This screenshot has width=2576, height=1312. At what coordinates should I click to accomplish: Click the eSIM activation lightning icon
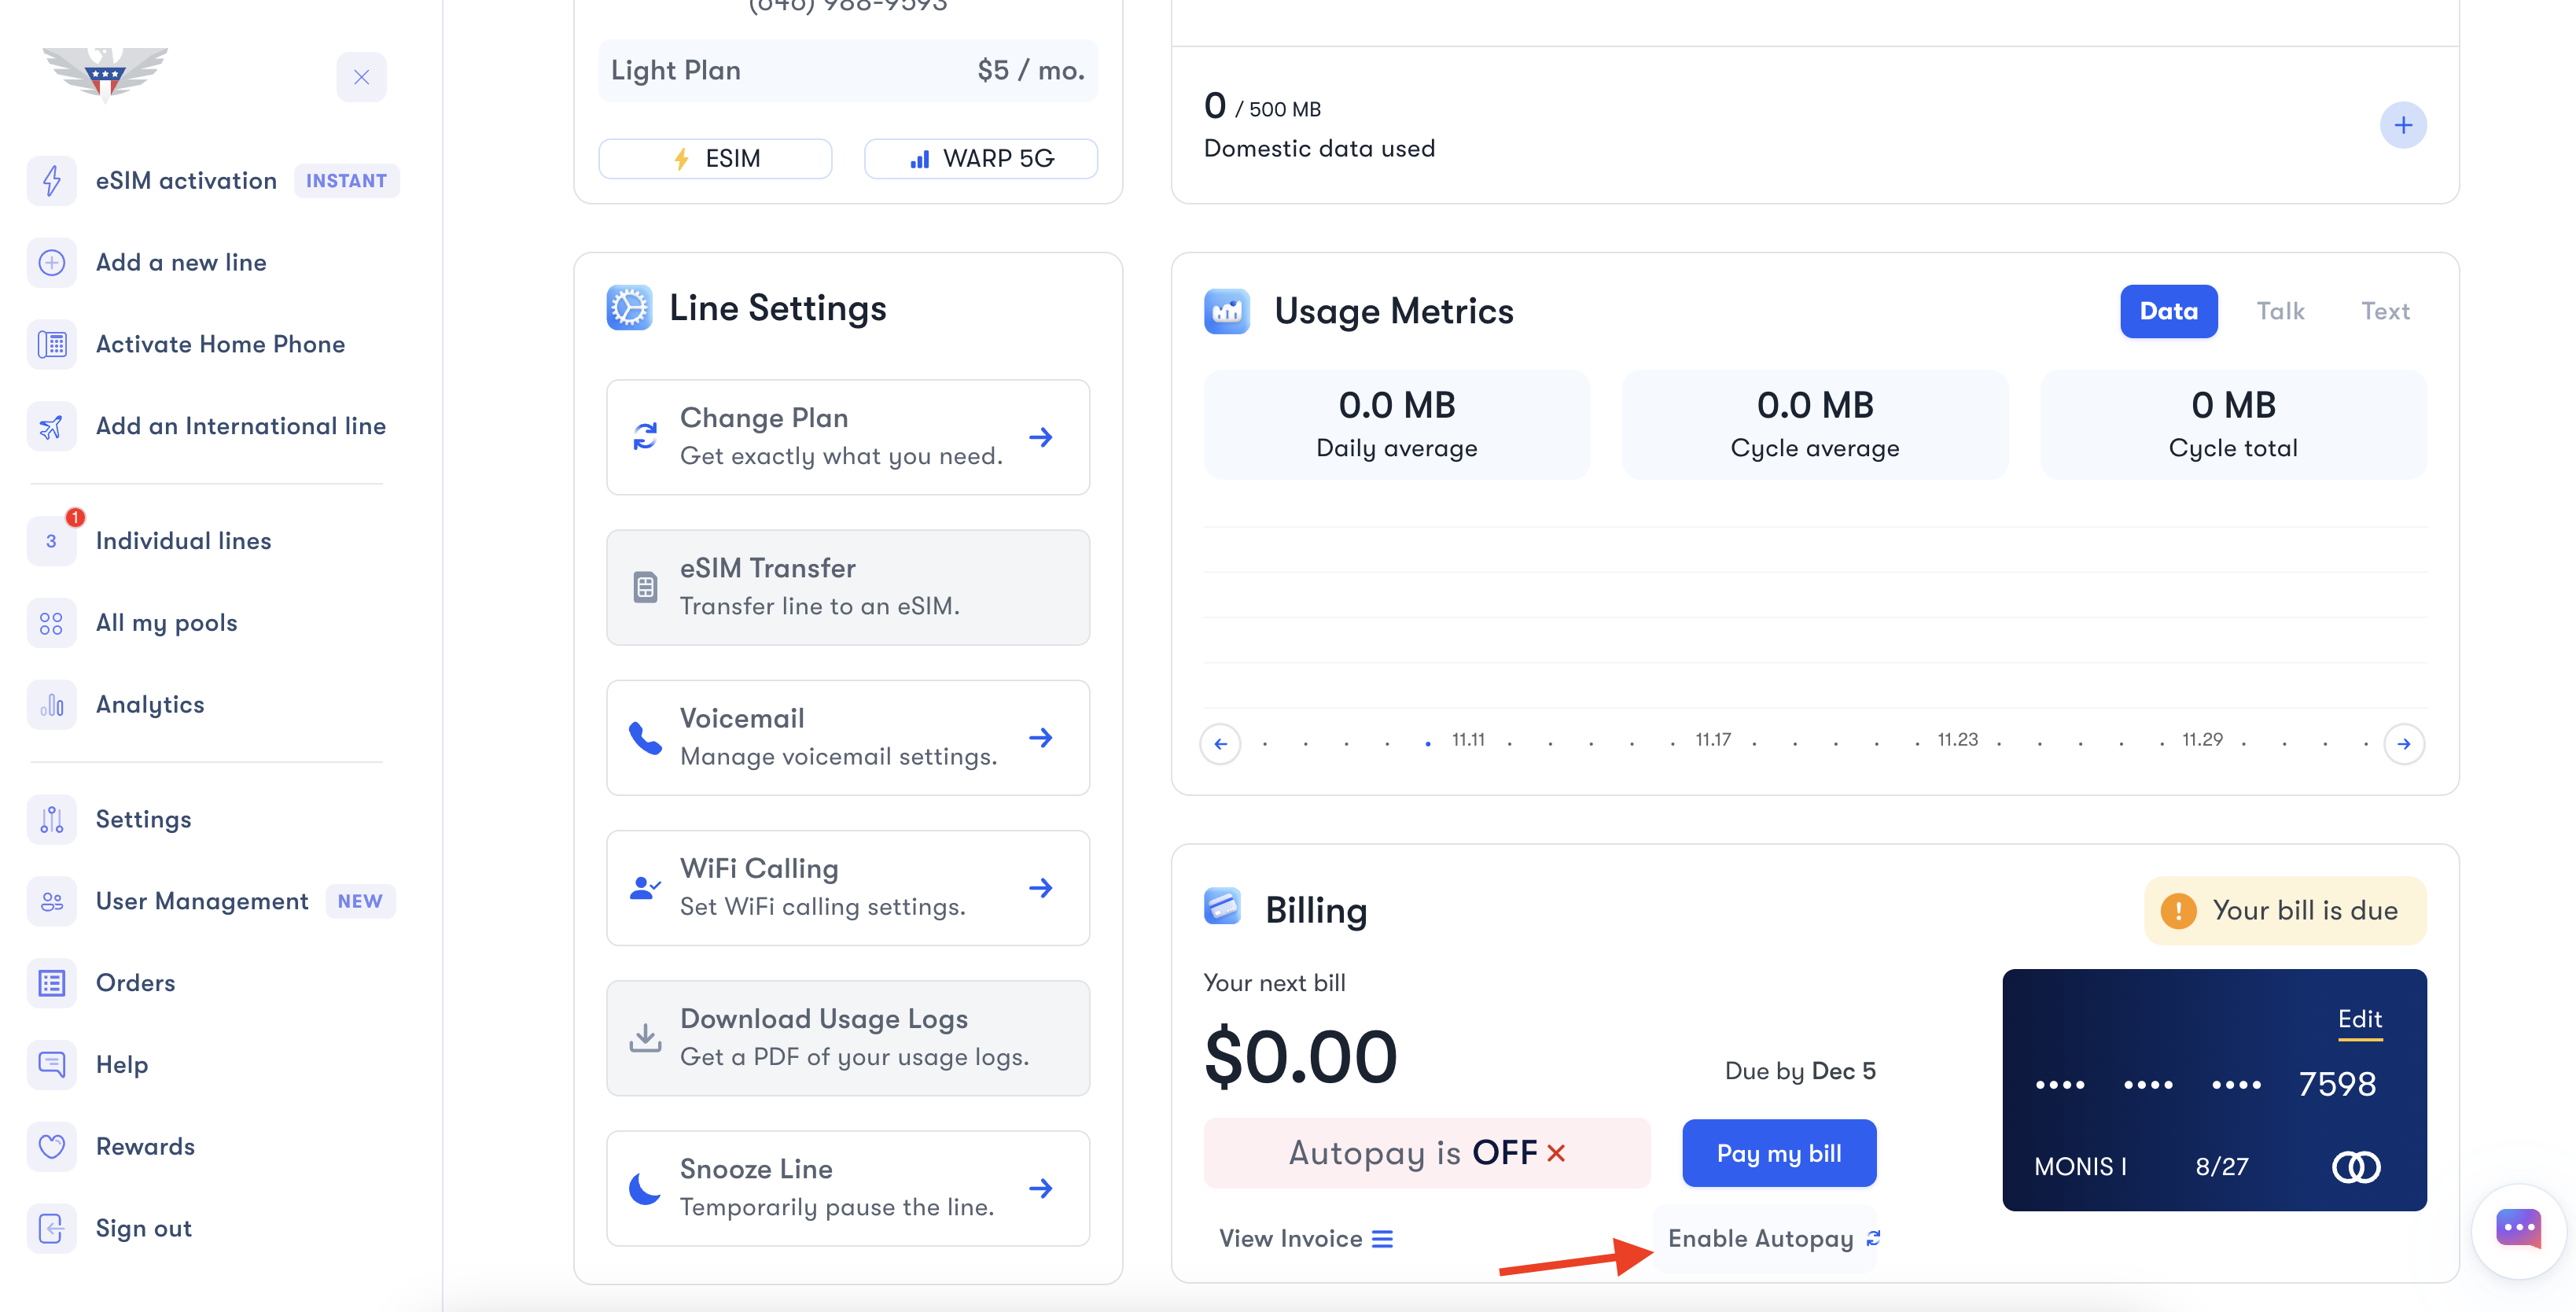point(51,181)
